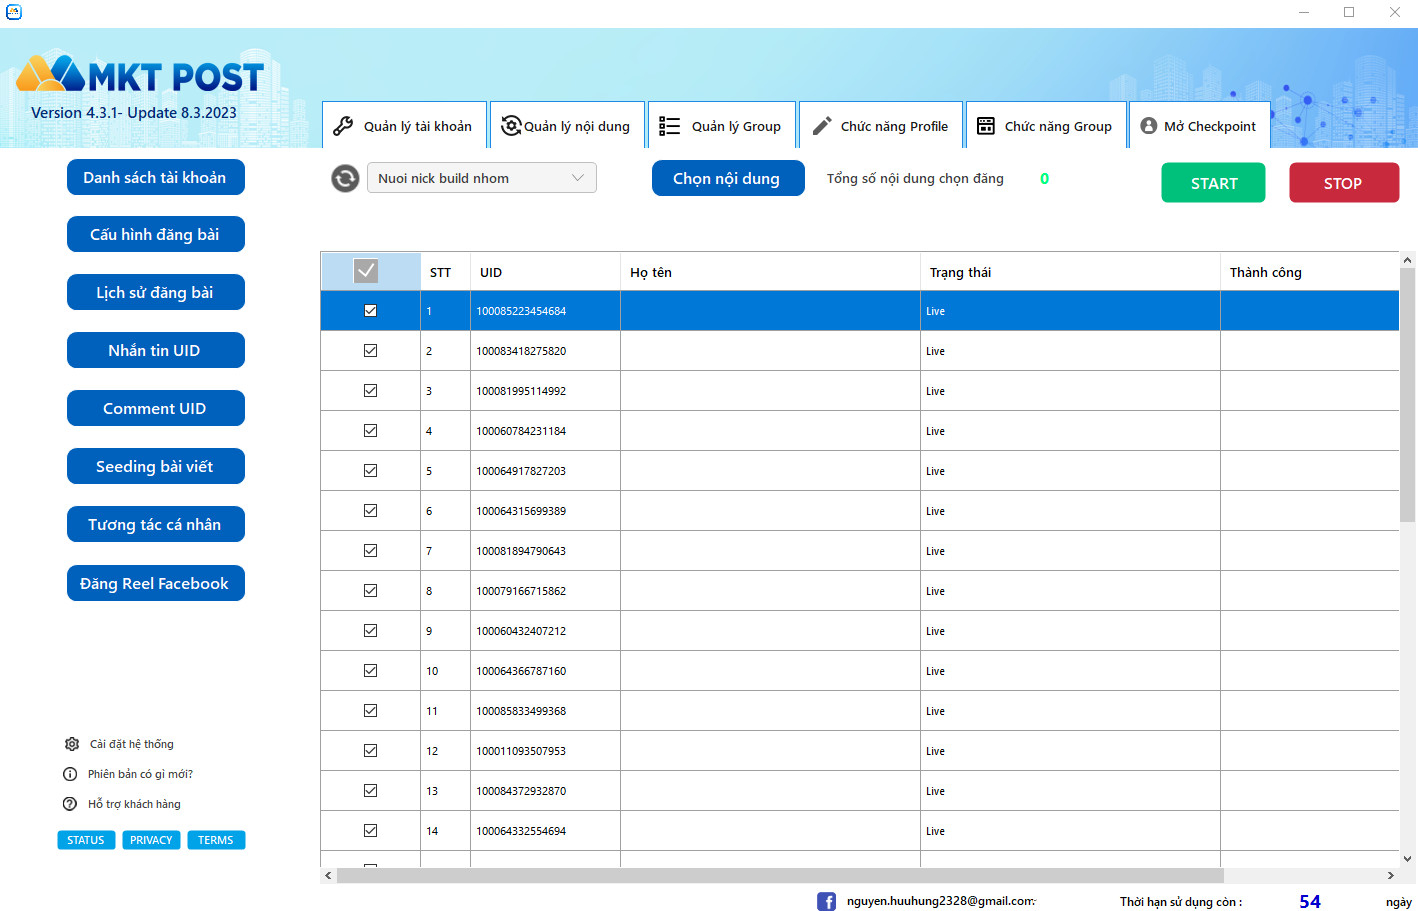Open Hỗ trợ khách hàng link
This screenshot has height=911, width=1418.
(x=134, y=804)
